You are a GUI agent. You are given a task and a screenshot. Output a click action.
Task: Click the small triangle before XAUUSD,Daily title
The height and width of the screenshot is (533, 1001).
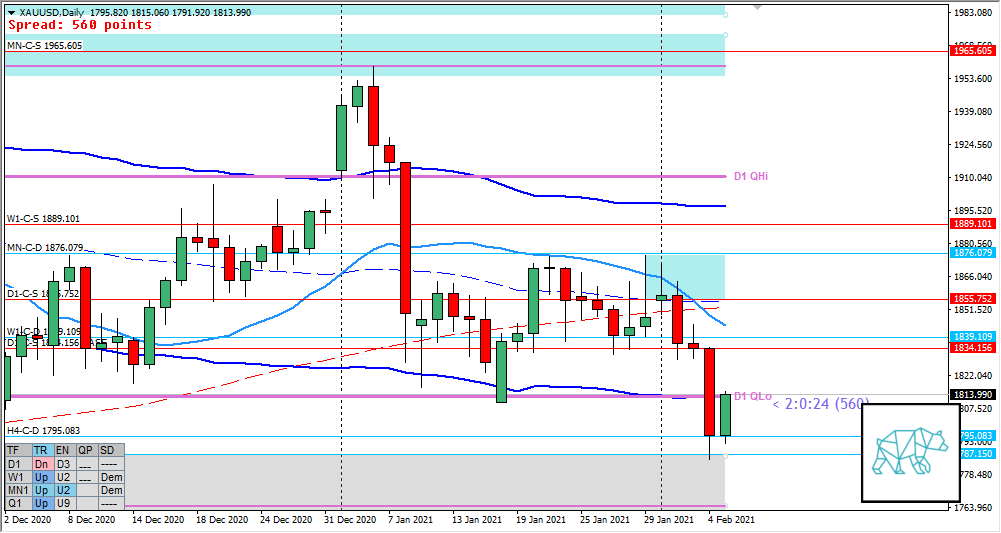pos(10,11)
